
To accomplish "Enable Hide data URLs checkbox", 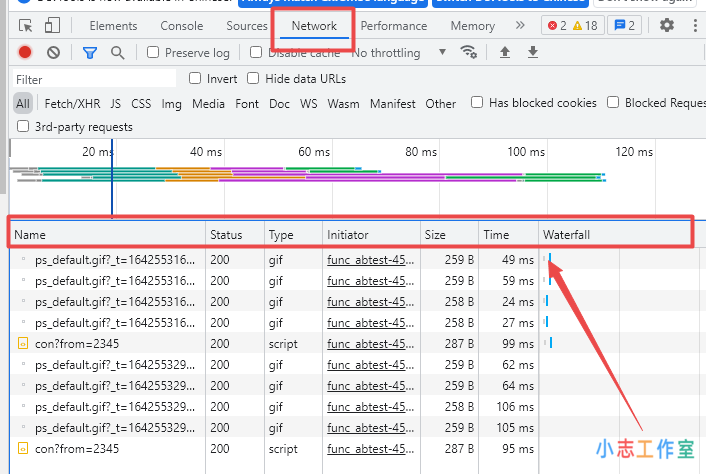I will (x=254, y=78).
